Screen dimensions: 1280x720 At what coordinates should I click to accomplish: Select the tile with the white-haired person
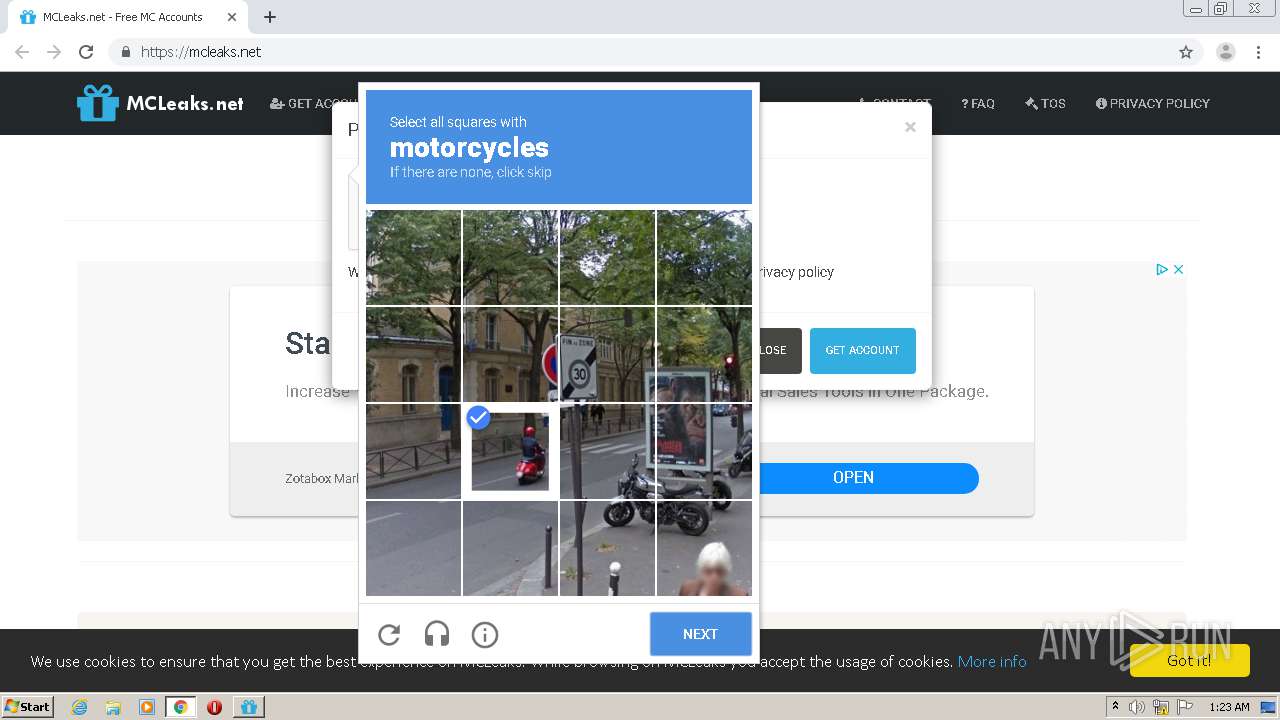point(704,548)
